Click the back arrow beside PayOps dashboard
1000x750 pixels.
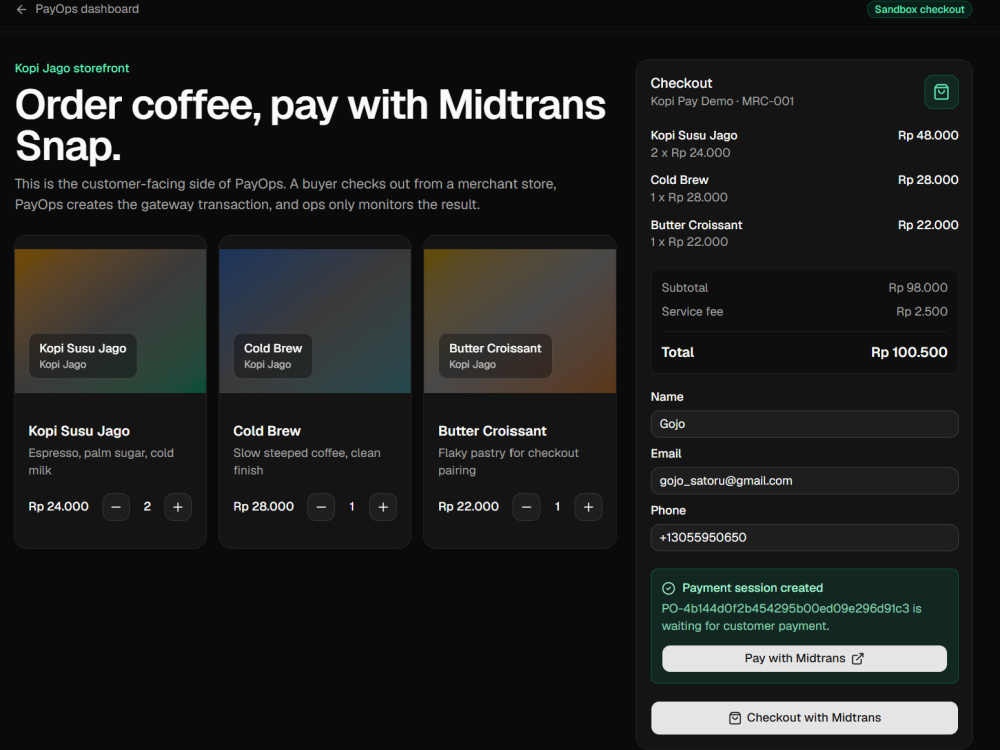22,10
